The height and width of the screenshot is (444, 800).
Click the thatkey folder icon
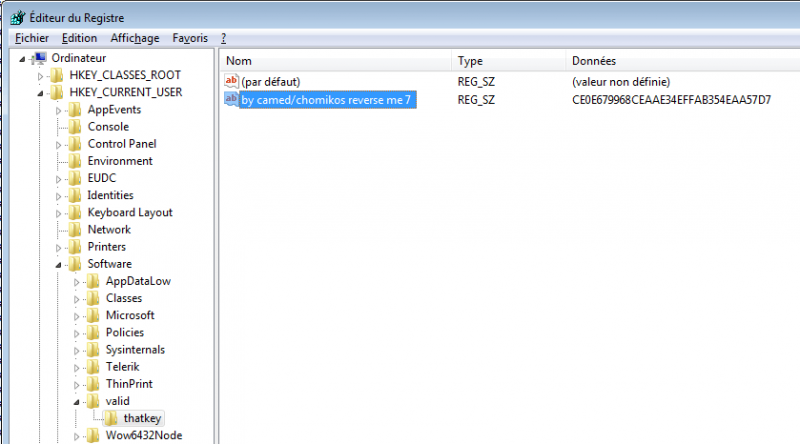[x=111, y=418]
